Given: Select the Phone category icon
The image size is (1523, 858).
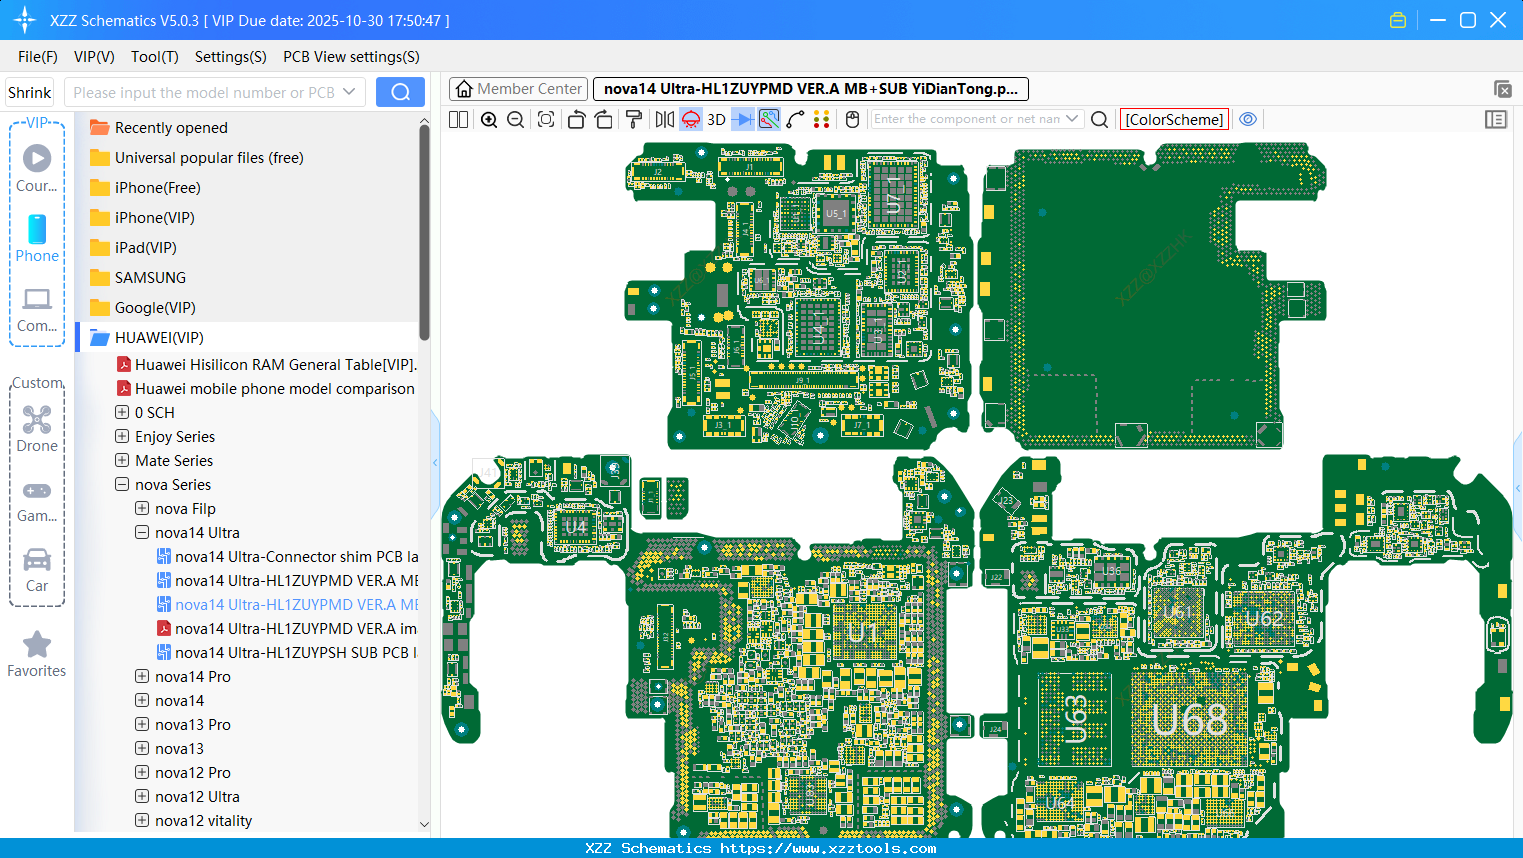Looking at the screenshot, I should coord(37,238).
